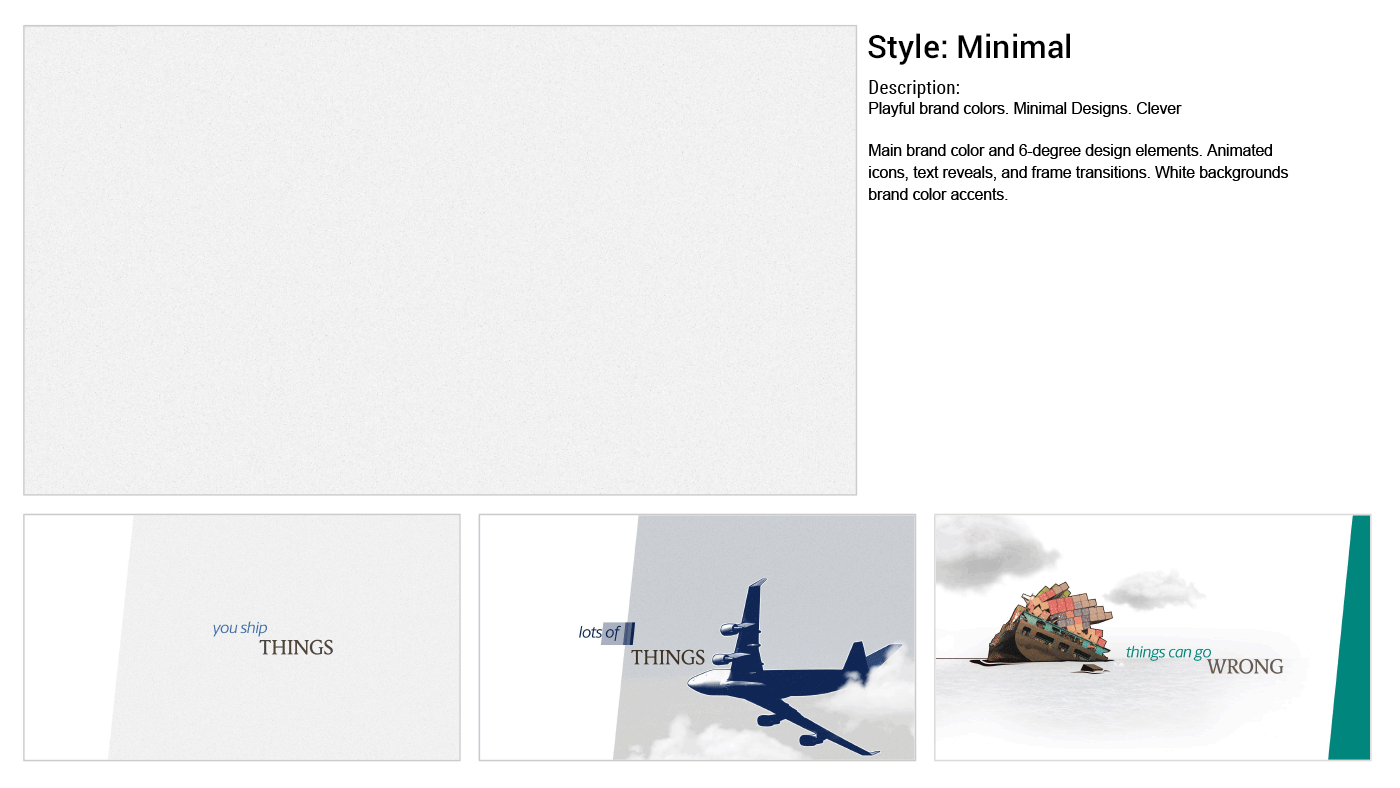The width and height of the screenshot is (1400, 788).
Task: Click the blue 'you ship' text
Action: click(240, 628)
